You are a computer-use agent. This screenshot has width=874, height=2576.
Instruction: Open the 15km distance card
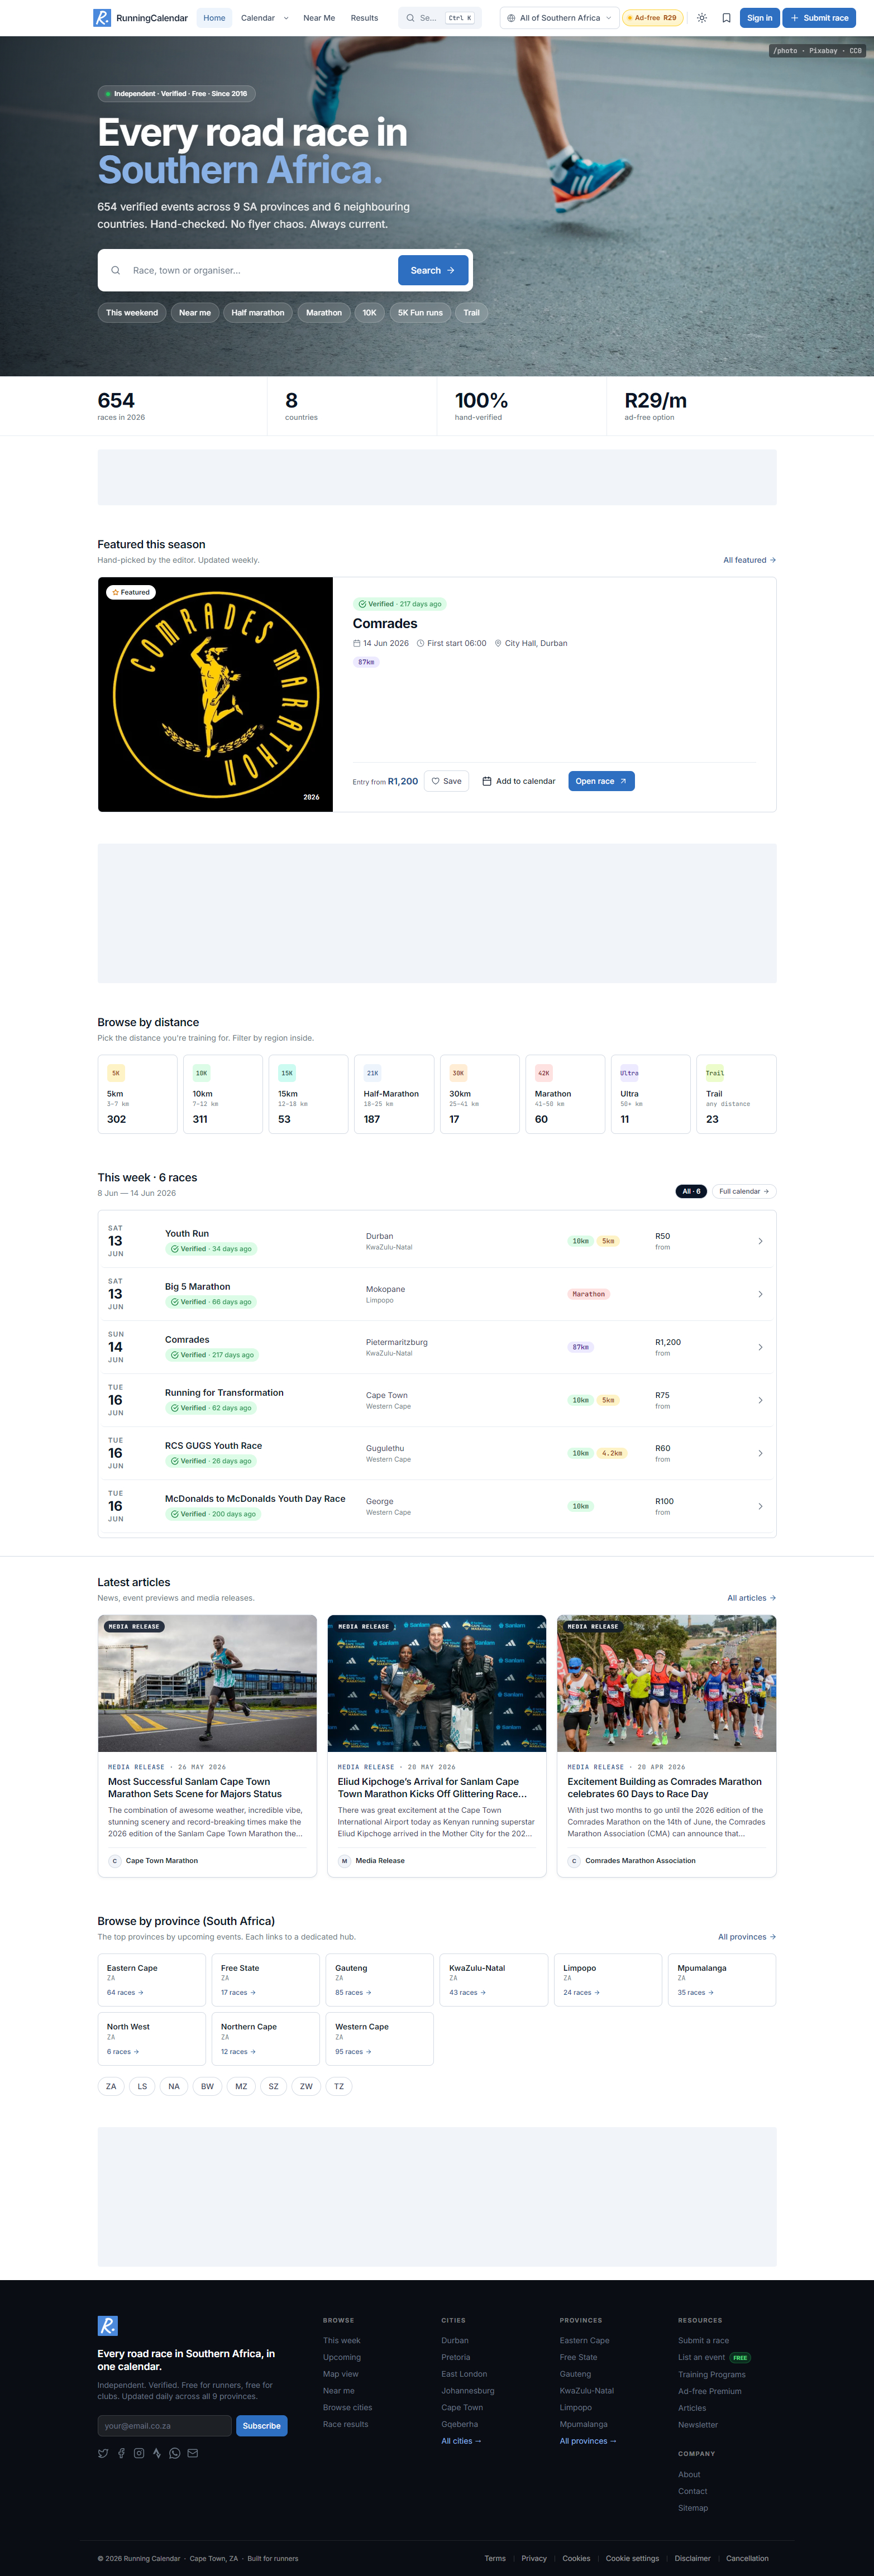(309, 1094)
